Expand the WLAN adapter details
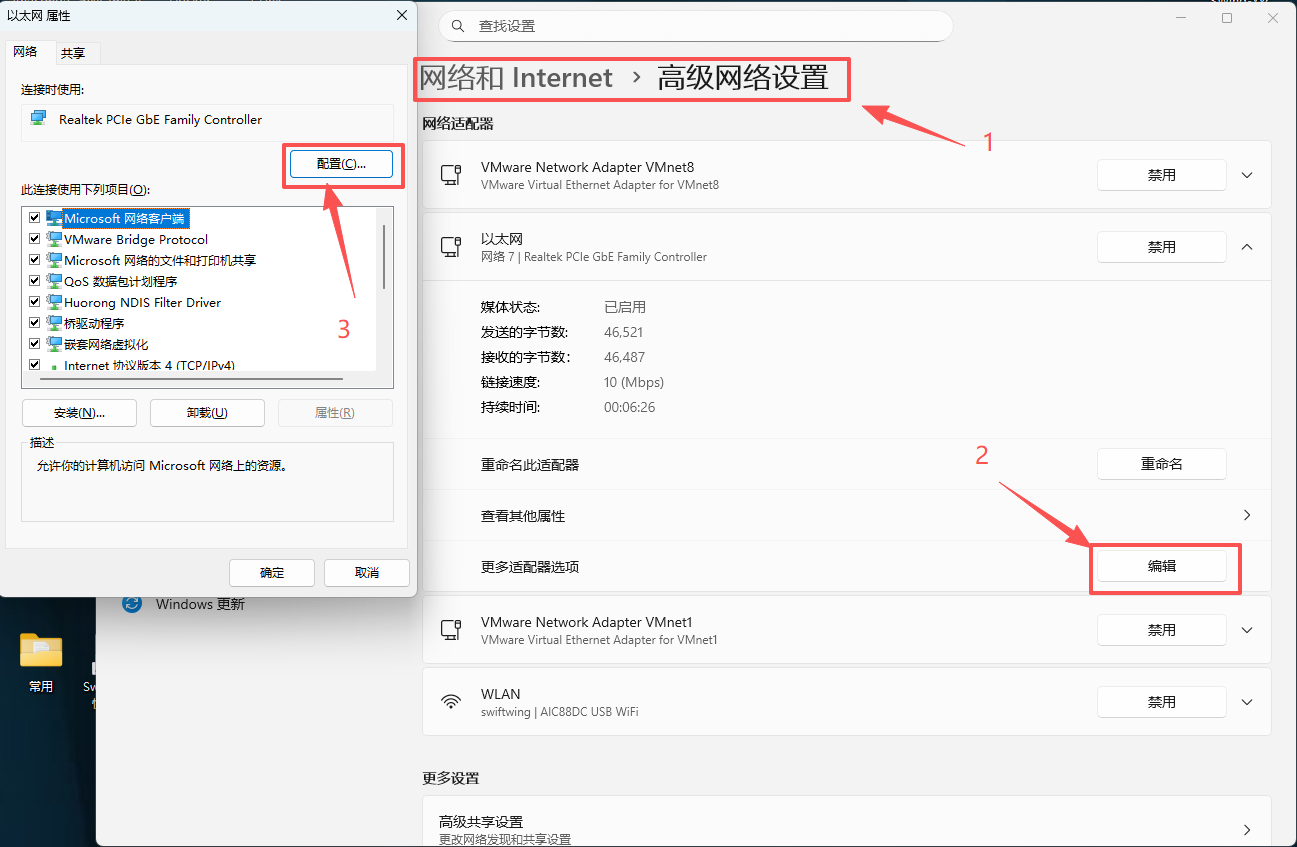The height and width of the screenshot is (847, 1297). [1247, 702]
